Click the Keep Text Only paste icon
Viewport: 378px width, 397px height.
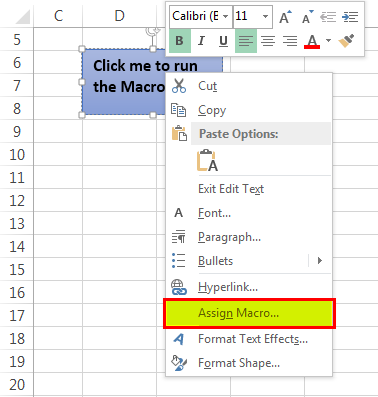coord(207,160)
